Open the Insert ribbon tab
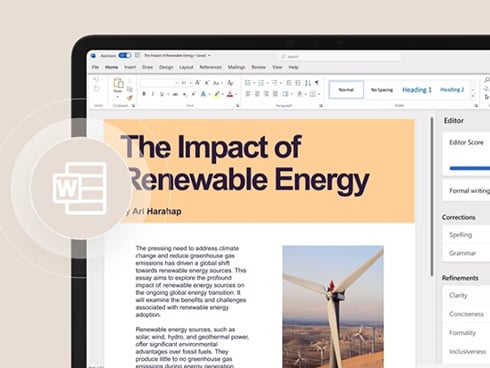Viewport: 490px width, 368px height. point(130,67)
